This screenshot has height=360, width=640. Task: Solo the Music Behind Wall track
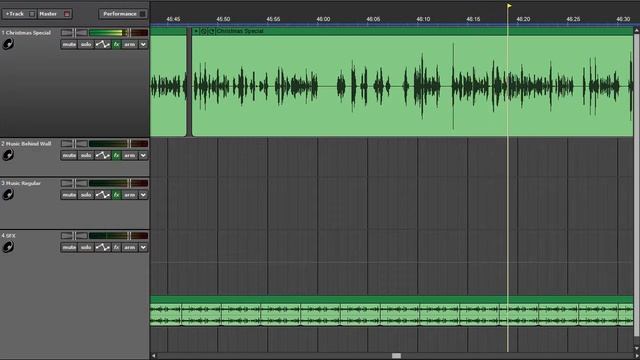(x=86, y=156)
